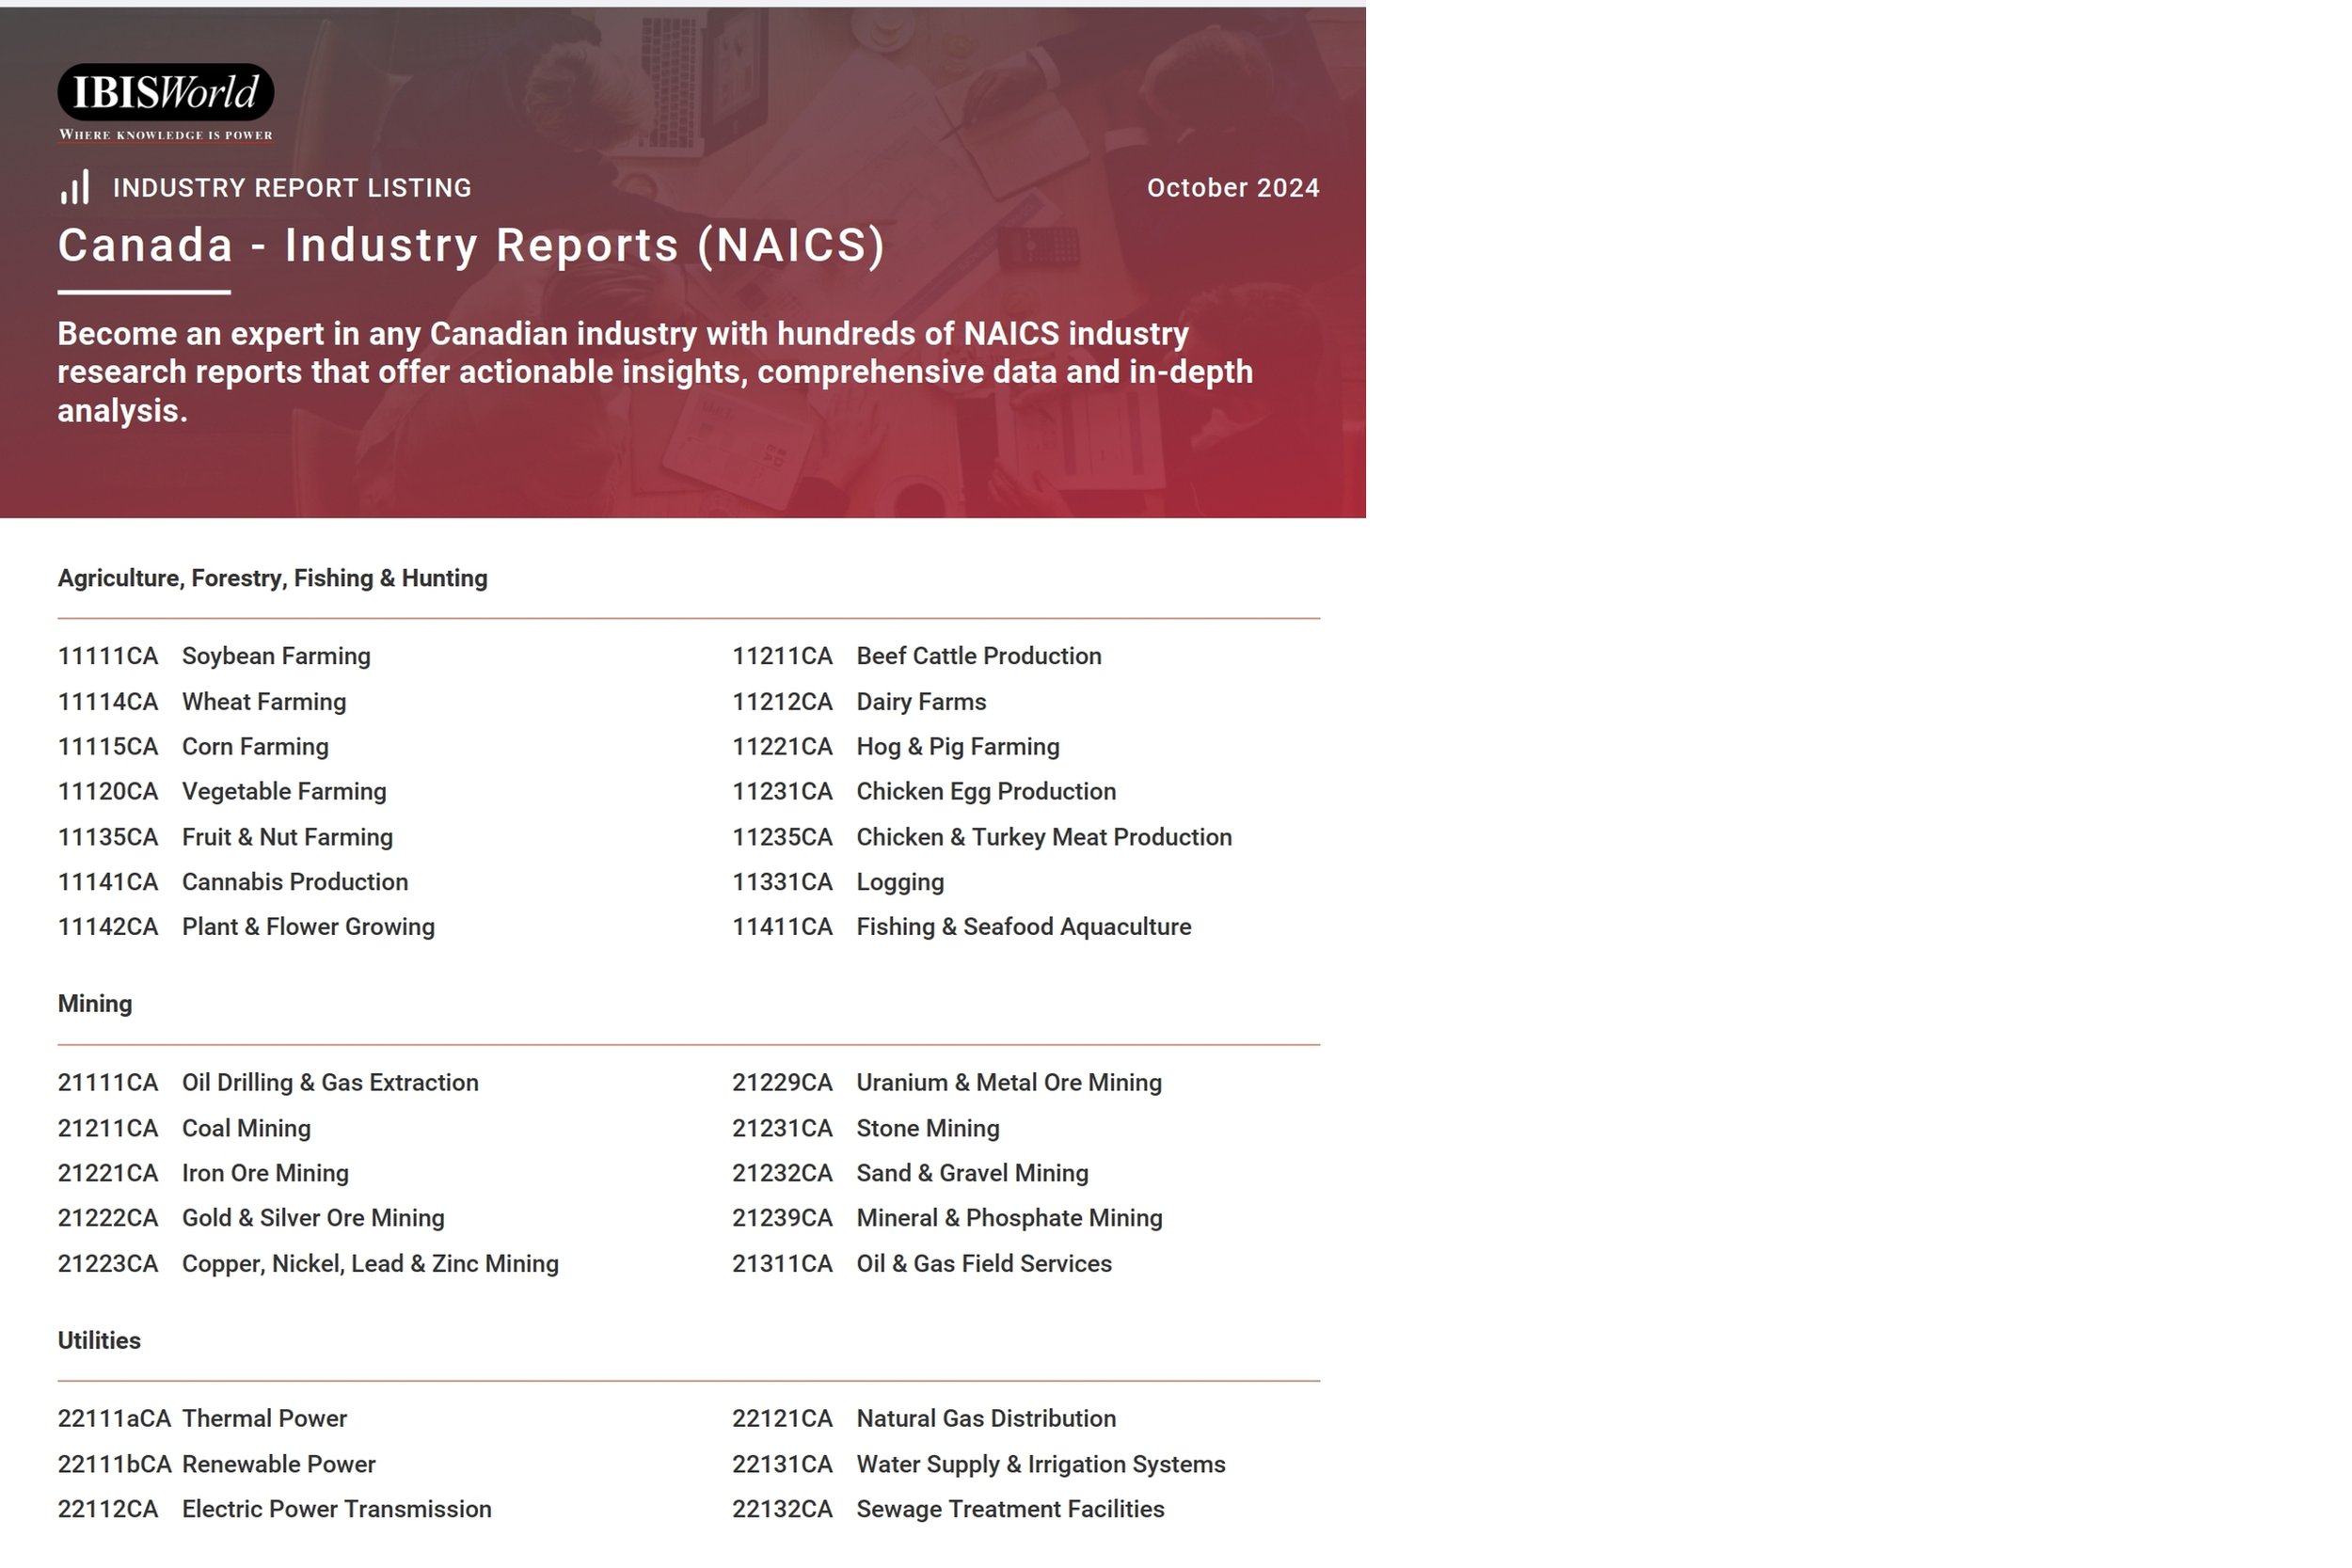Select Plant & Flower Growing entry
The width and height of the screenshot is (2352, 1568).
(x=308, y=927)
